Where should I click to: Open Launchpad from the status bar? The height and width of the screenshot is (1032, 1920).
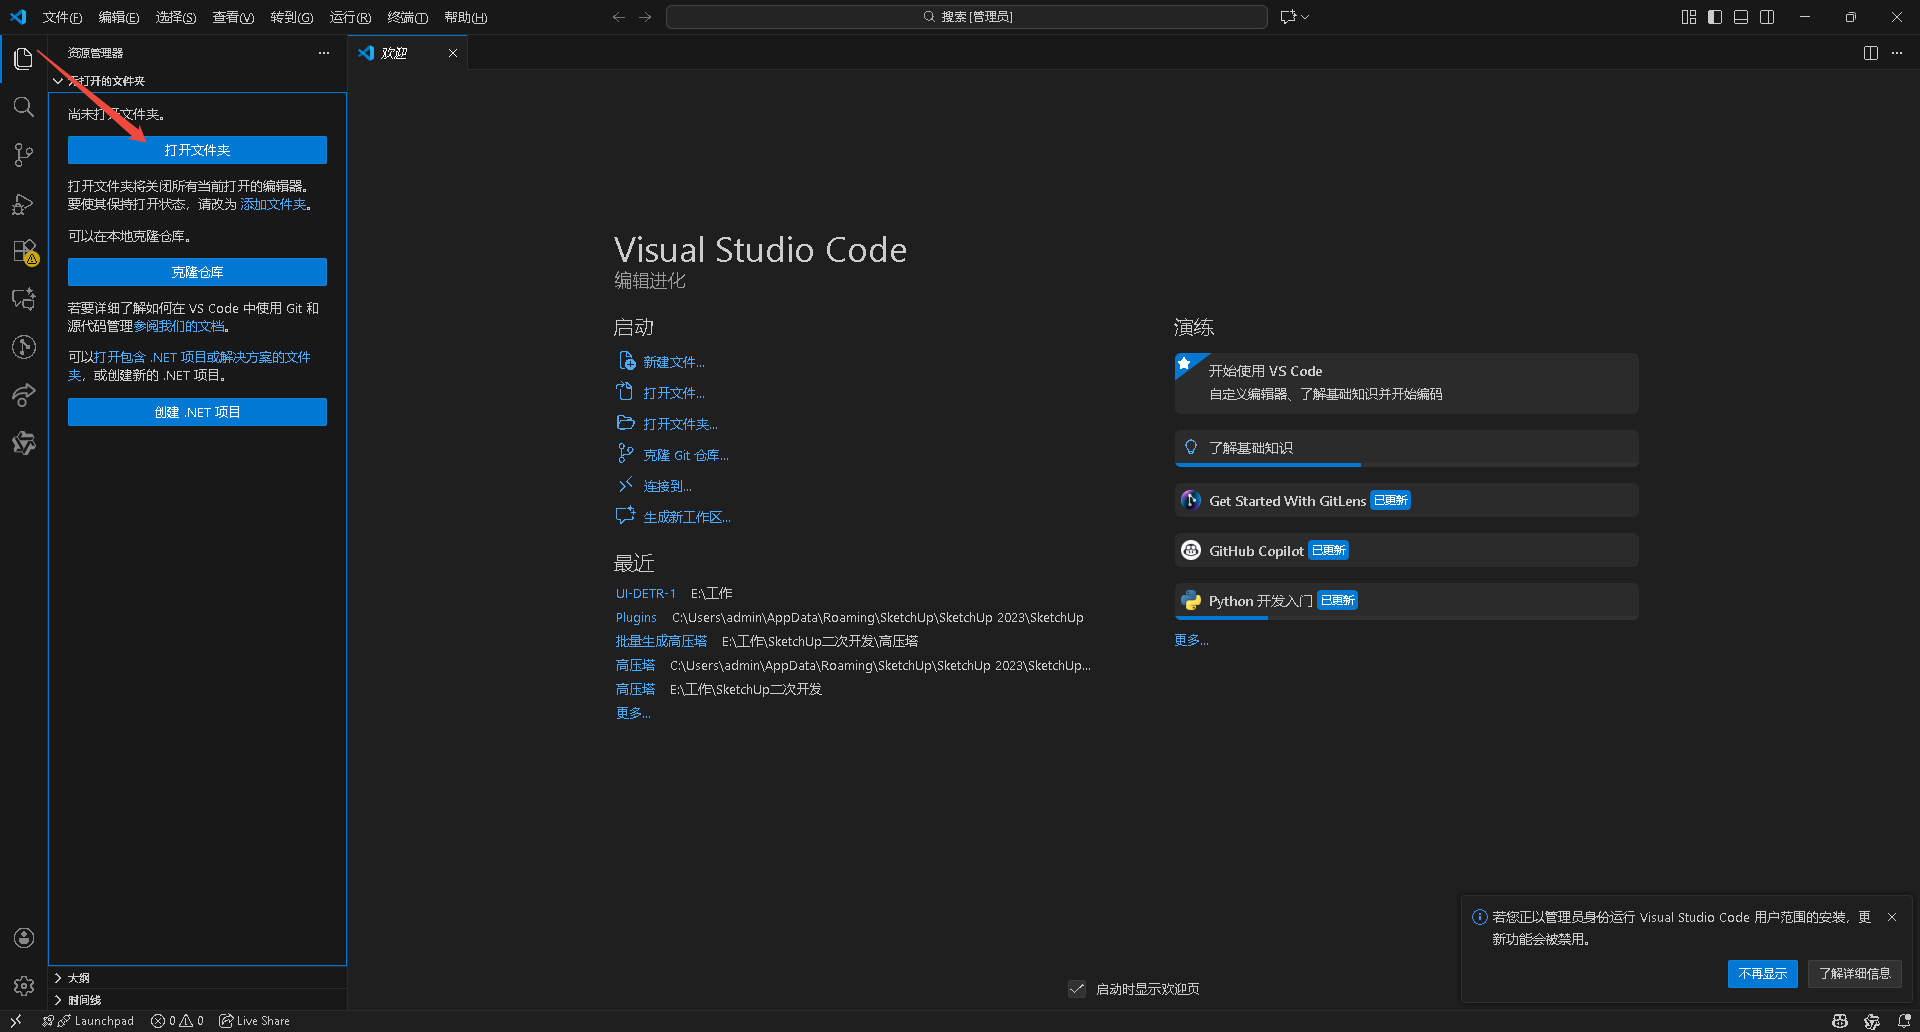pyautogui.click(x=88, y=1021)
